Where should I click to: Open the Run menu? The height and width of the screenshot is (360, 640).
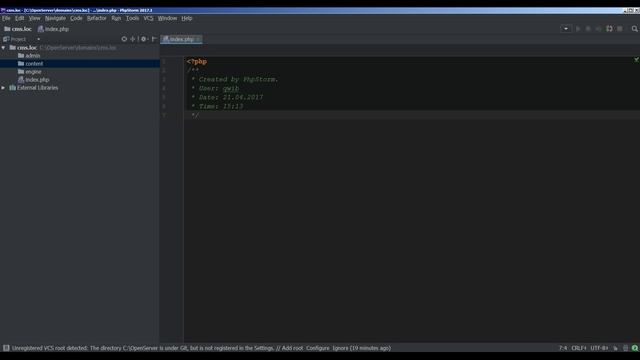pyautogui.click(x=116, y=18)
